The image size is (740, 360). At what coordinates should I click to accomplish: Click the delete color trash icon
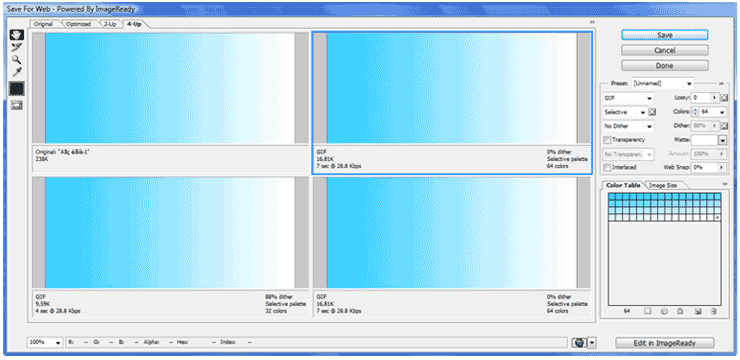[714, 312]
